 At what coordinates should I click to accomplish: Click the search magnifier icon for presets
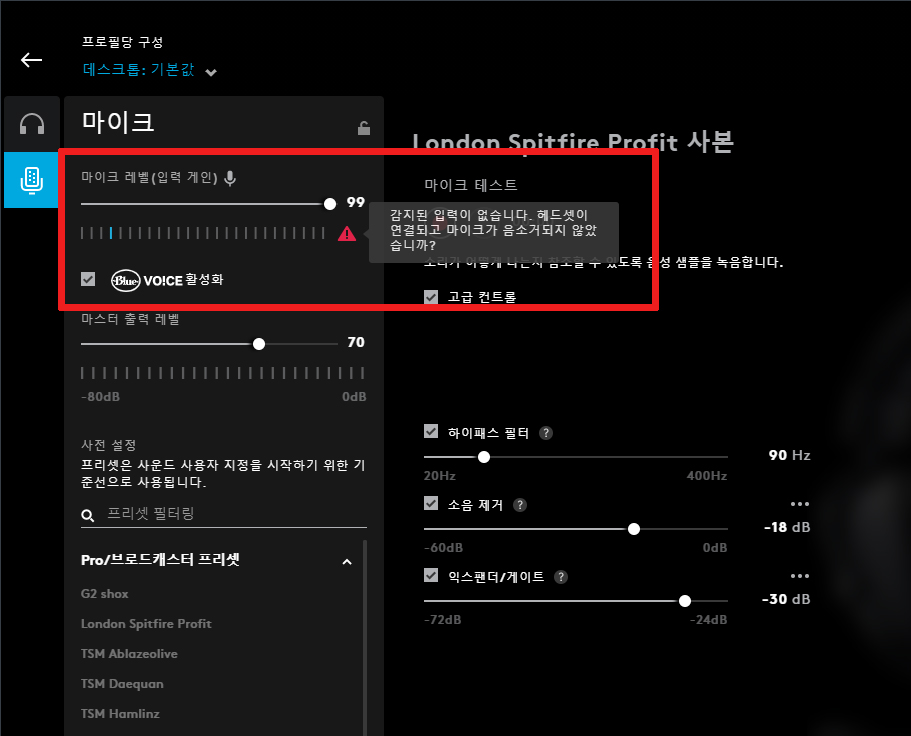[88, 515]
